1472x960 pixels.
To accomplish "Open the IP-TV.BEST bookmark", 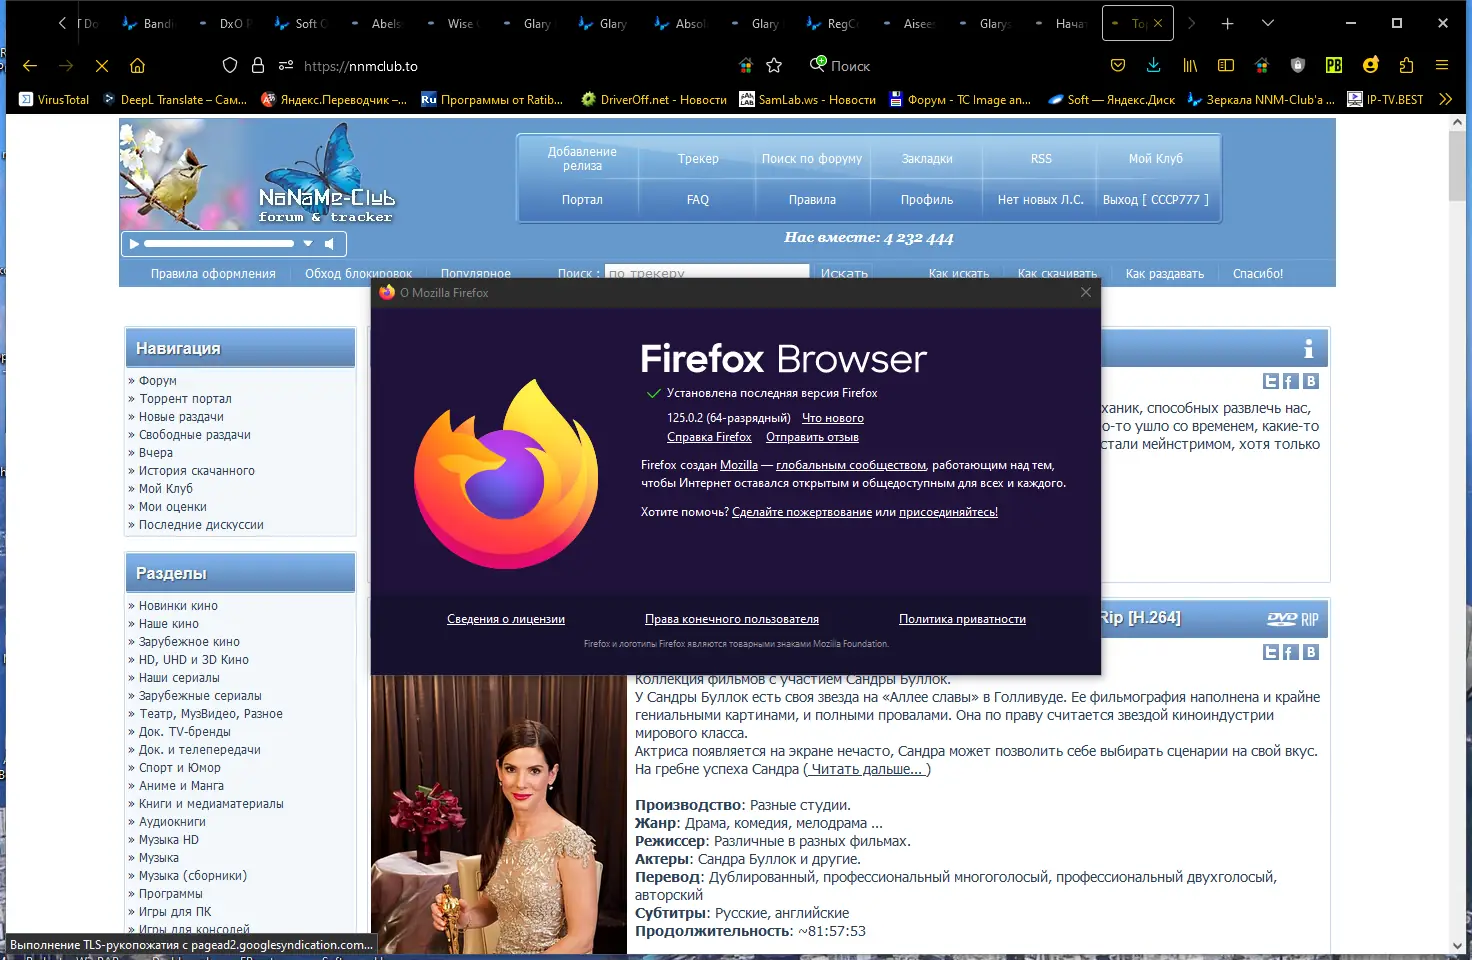I will pyautogui.click(x=1385, y=99).
